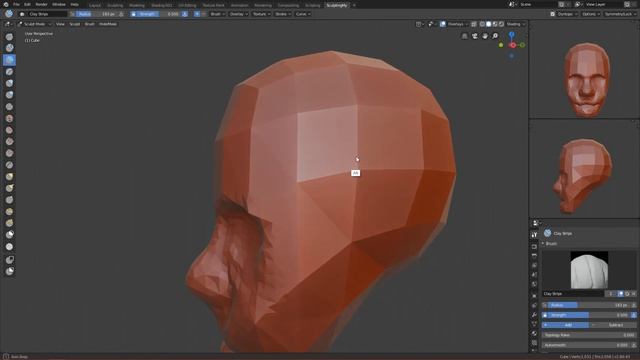The width and height of the screenshot is (640, 360).
Task: Open the Stroke dropdown in tool settings
Action: point(282,14)
